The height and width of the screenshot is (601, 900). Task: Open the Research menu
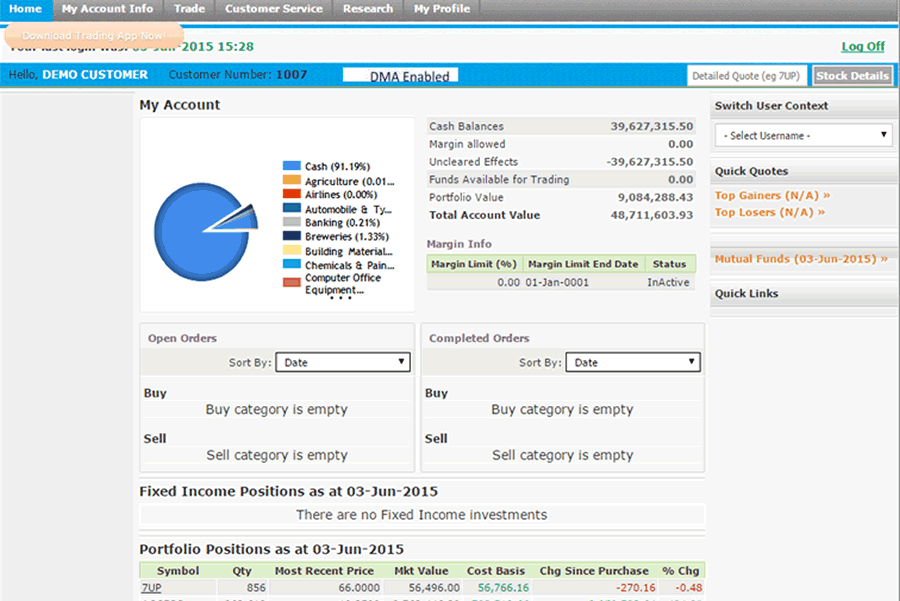pos(367,9)
